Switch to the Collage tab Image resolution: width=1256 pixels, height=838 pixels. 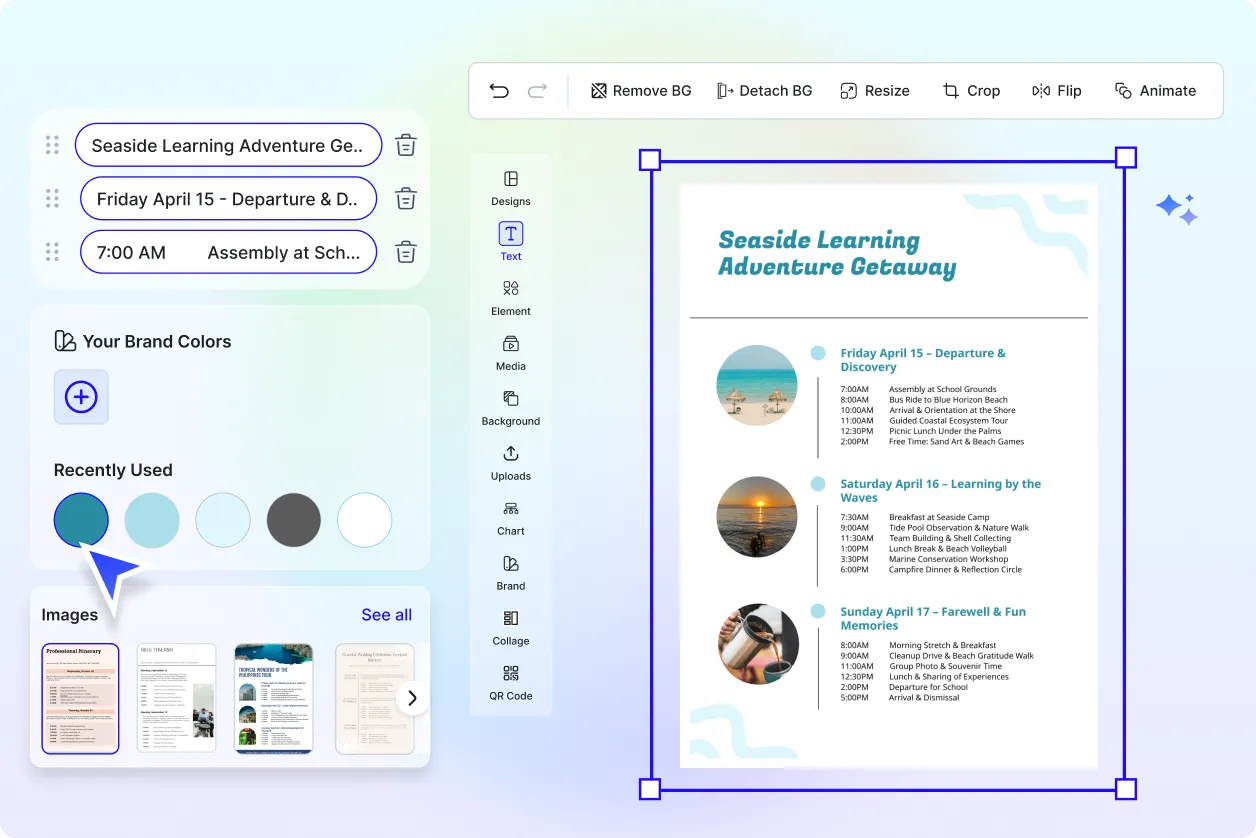pyautogui.click(x=510, y=628)
